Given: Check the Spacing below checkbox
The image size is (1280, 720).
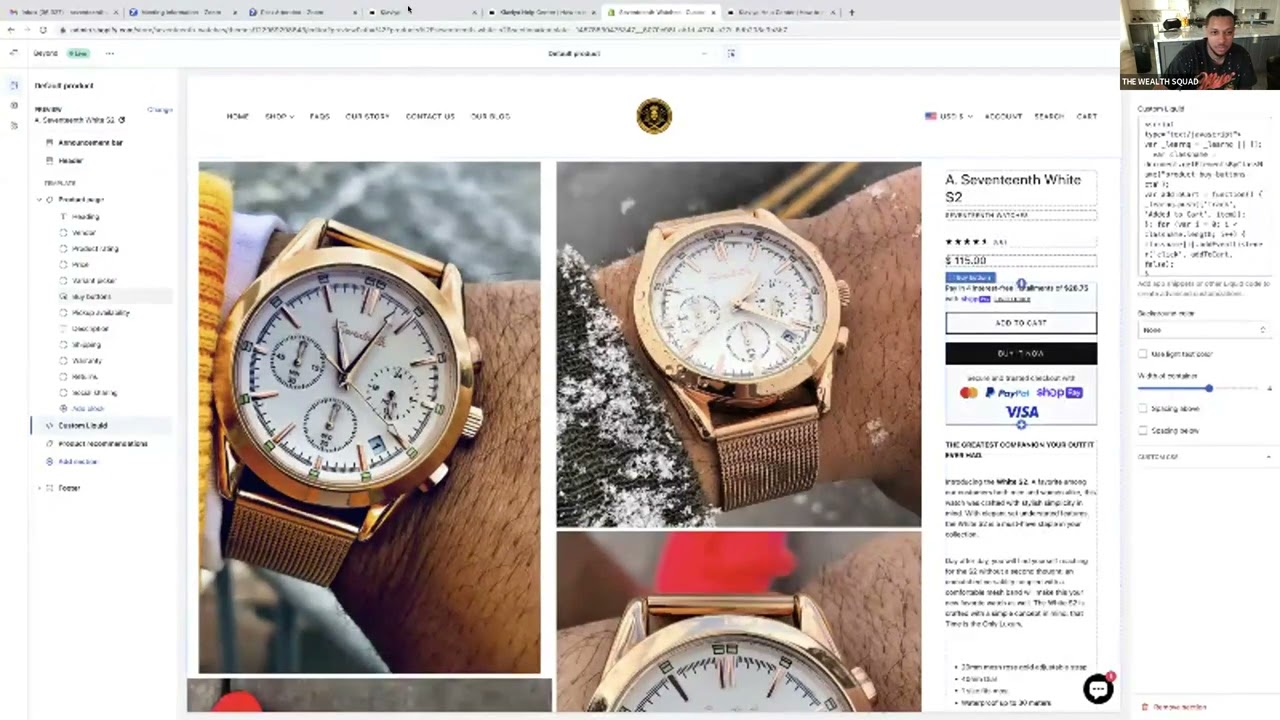Looking at the screenshot, I should click(x=1143, y=430).
